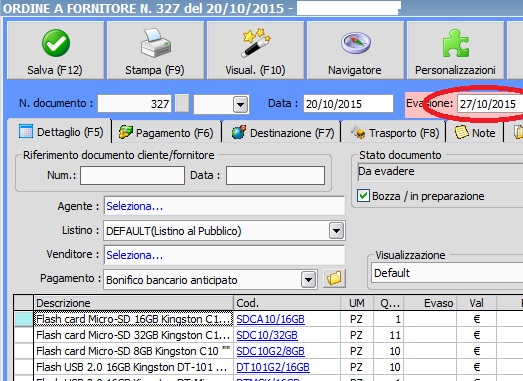Viewport: 523px width, 381px height.
Task: Click the reference Num. input field
Action: [132, 175]
